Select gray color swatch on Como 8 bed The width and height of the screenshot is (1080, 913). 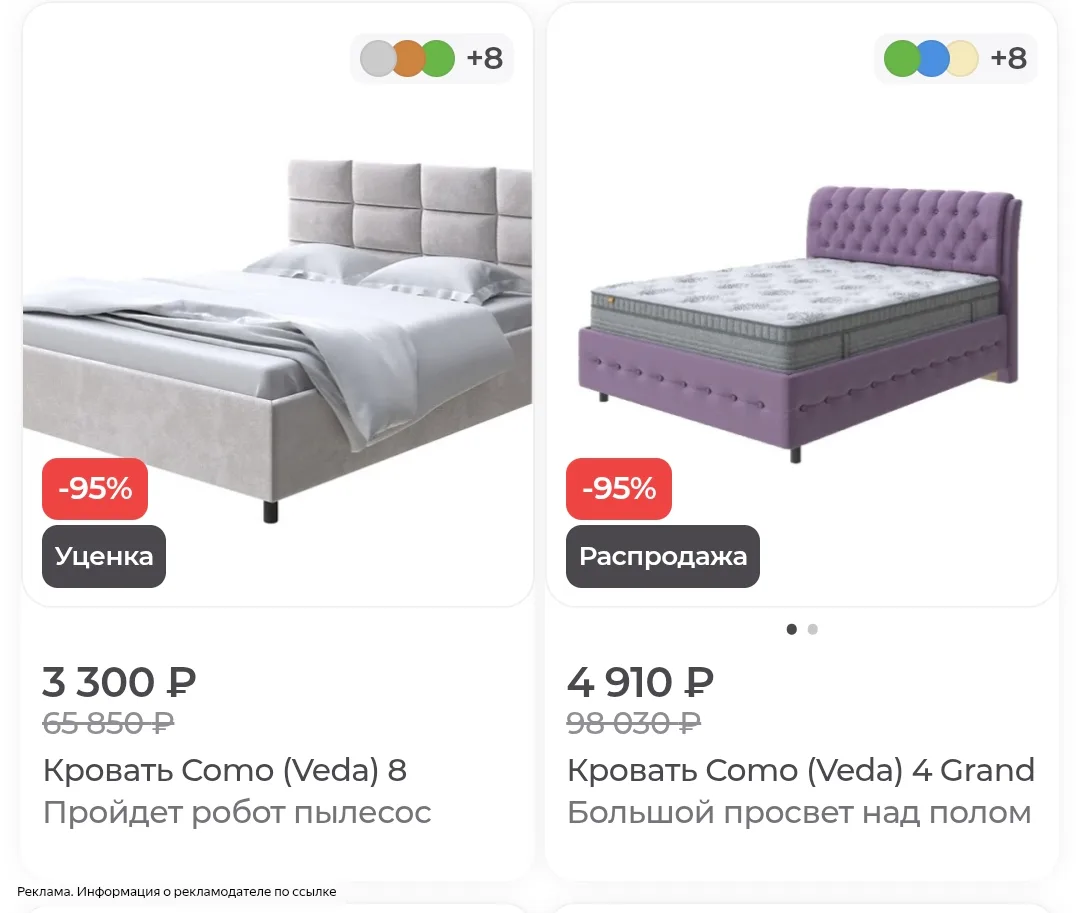[x=377, y=59]
